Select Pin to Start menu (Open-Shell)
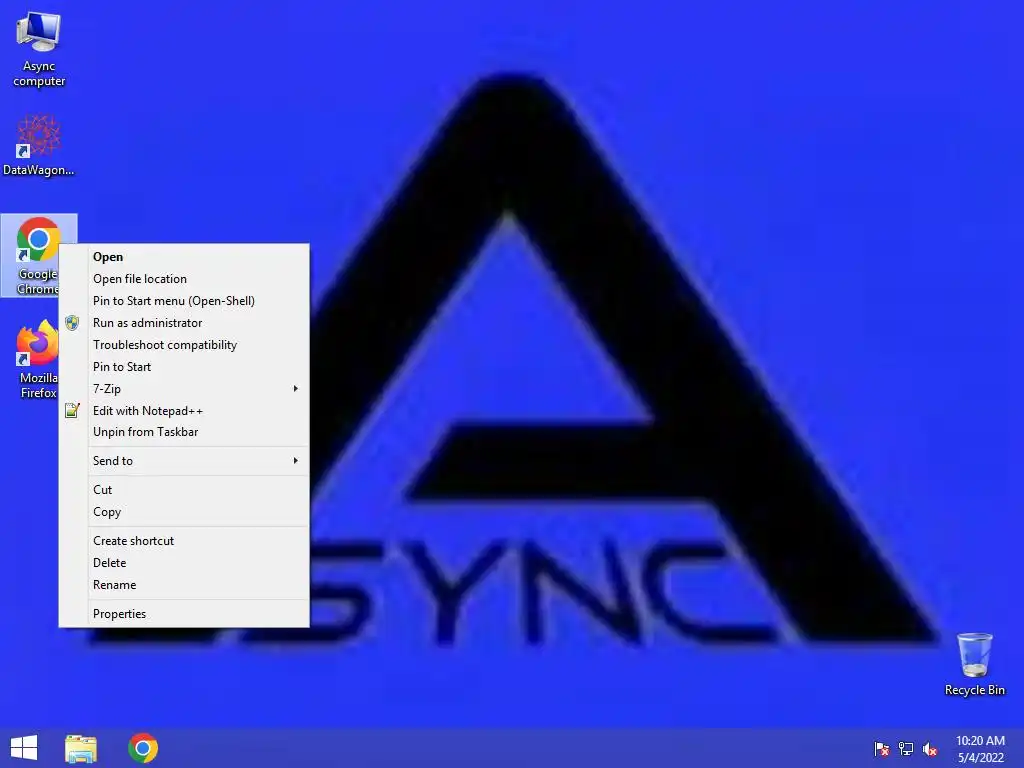Viewport: 1024px width, 768px height. 184,300
